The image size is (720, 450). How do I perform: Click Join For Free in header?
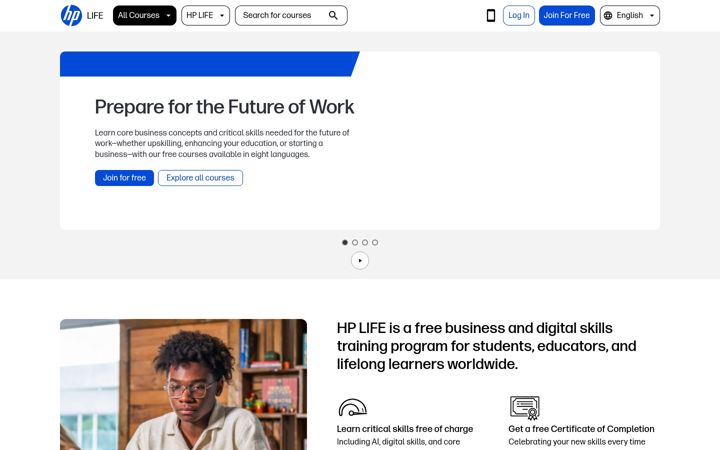(567, 16)
